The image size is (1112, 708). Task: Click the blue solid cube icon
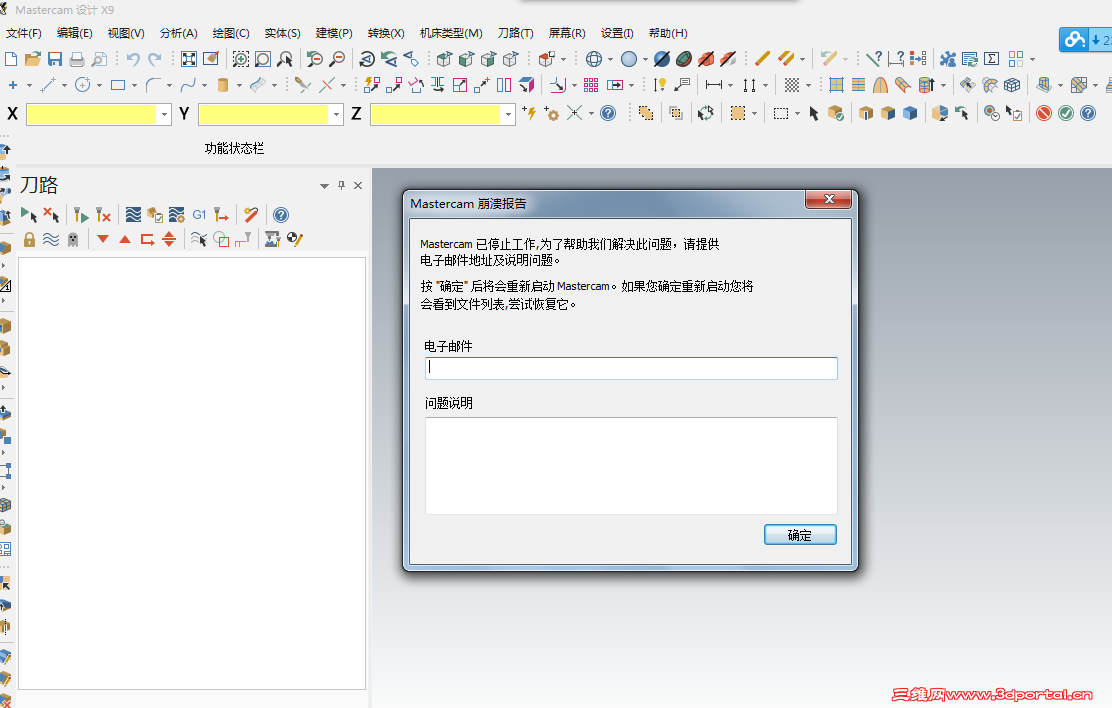910,113
